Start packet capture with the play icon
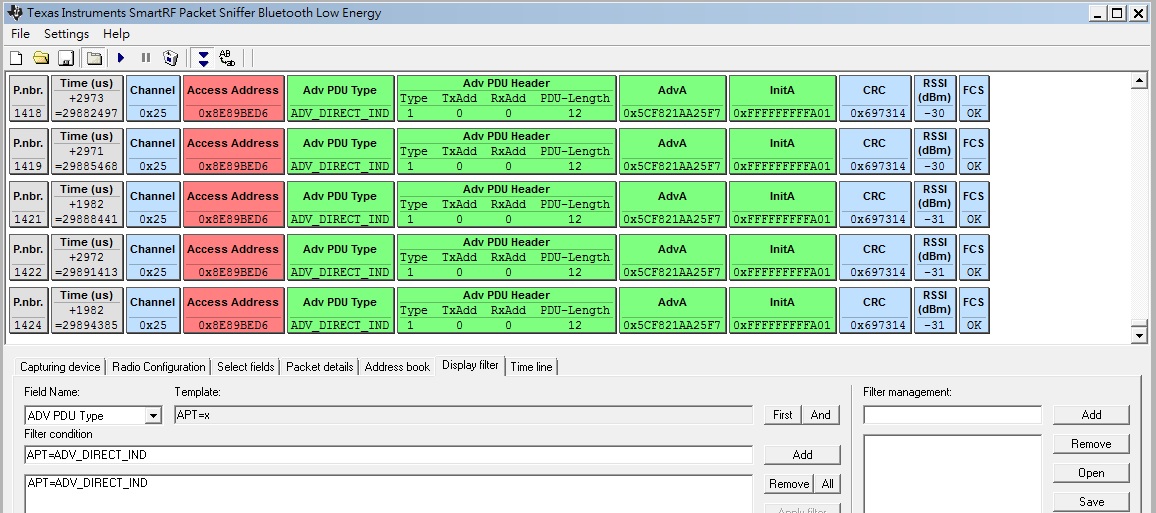The image size is (1156, 513). click(121, 57)
